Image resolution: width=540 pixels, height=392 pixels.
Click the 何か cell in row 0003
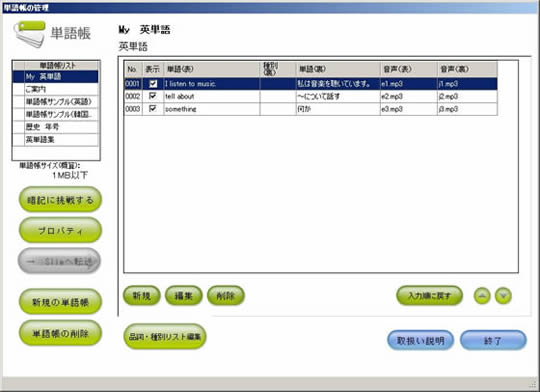click(x=338, y=109)
